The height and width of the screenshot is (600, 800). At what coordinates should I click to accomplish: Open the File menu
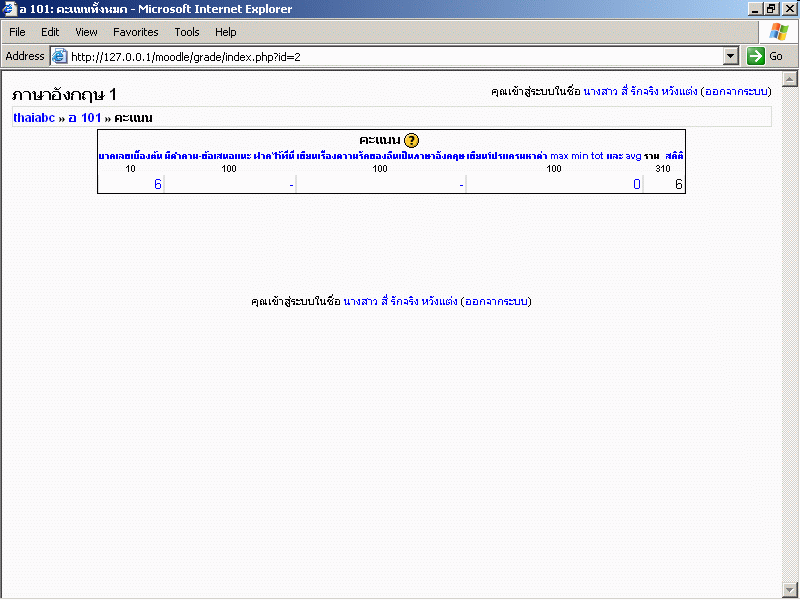point(17,32)
